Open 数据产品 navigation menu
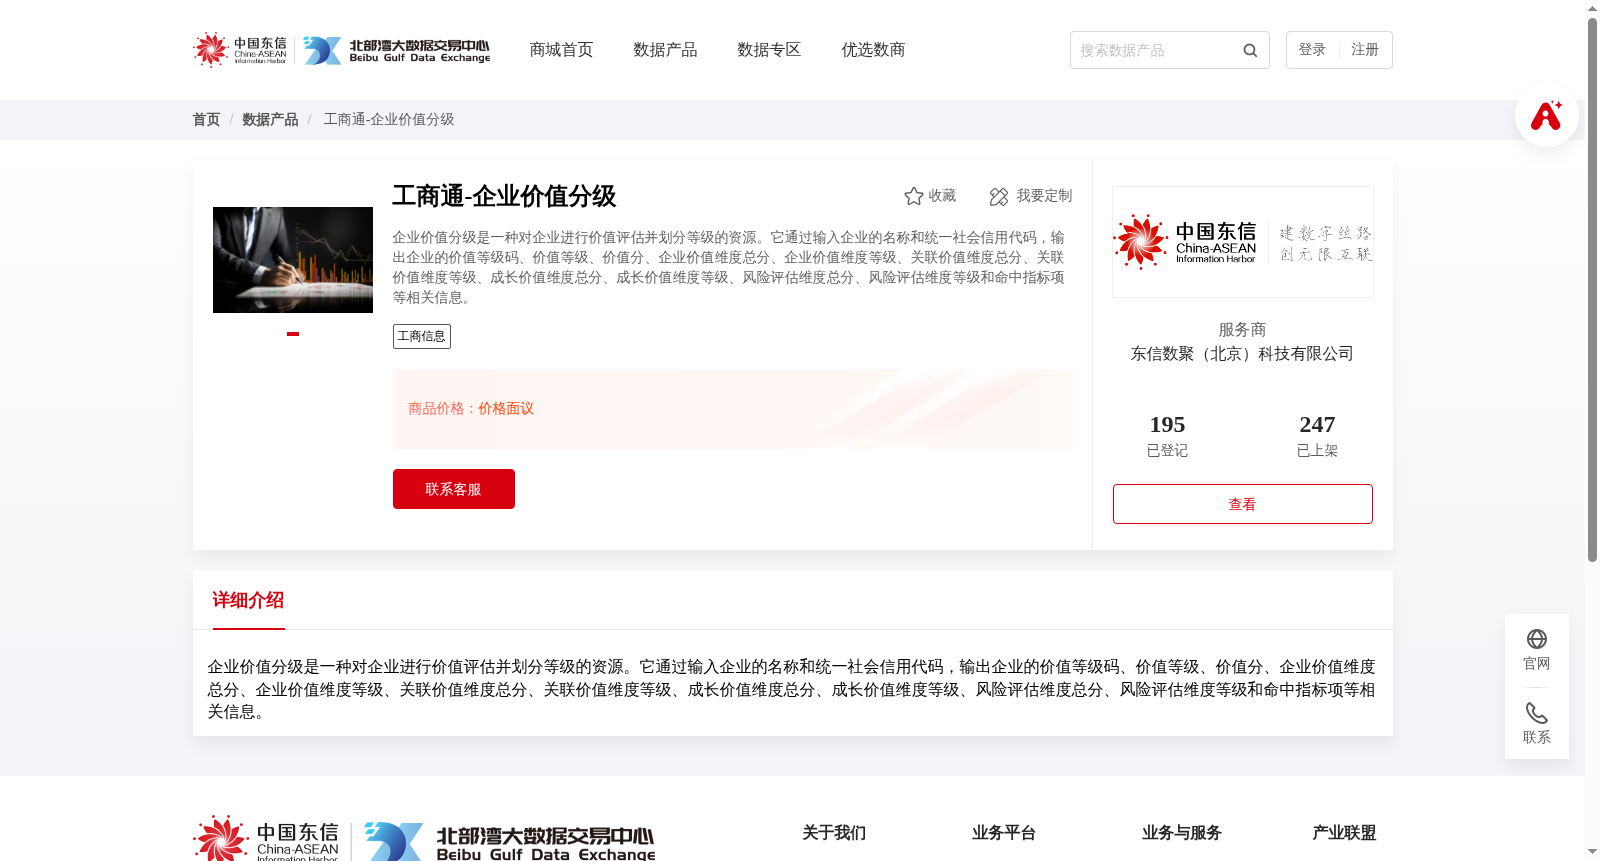The image size is (1600, 861). point(665,50)
